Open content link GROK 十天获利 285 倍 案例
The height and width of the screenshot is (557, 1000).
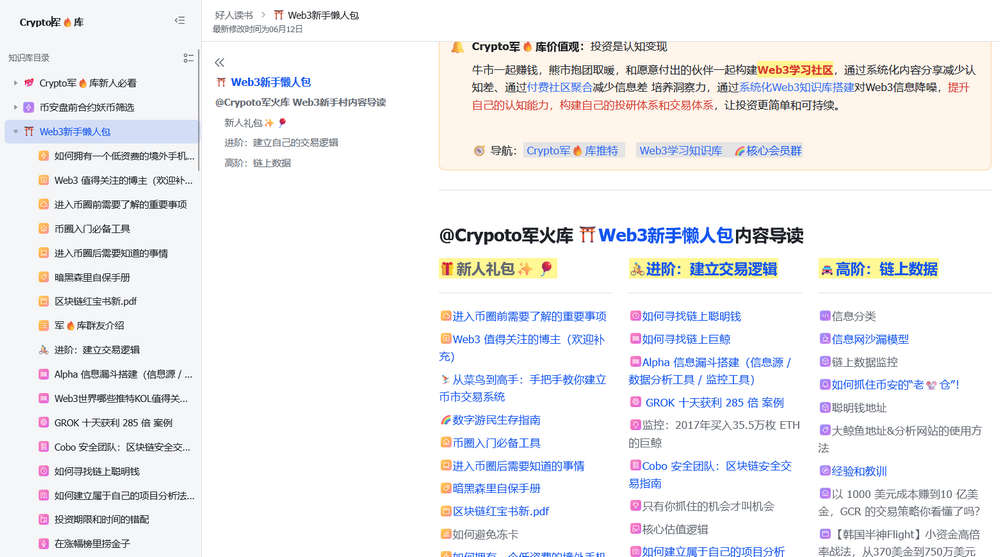(714, 403)
